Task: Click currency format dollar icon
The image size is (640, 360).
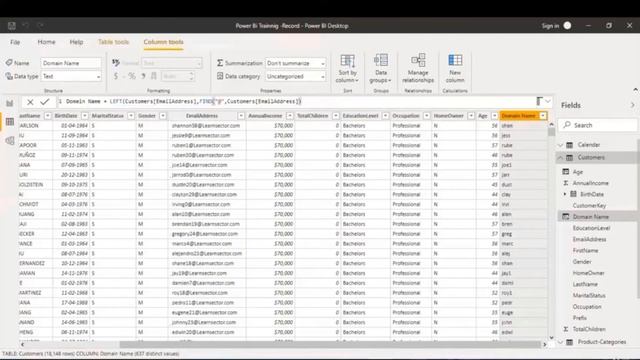Action: (116, 76)
